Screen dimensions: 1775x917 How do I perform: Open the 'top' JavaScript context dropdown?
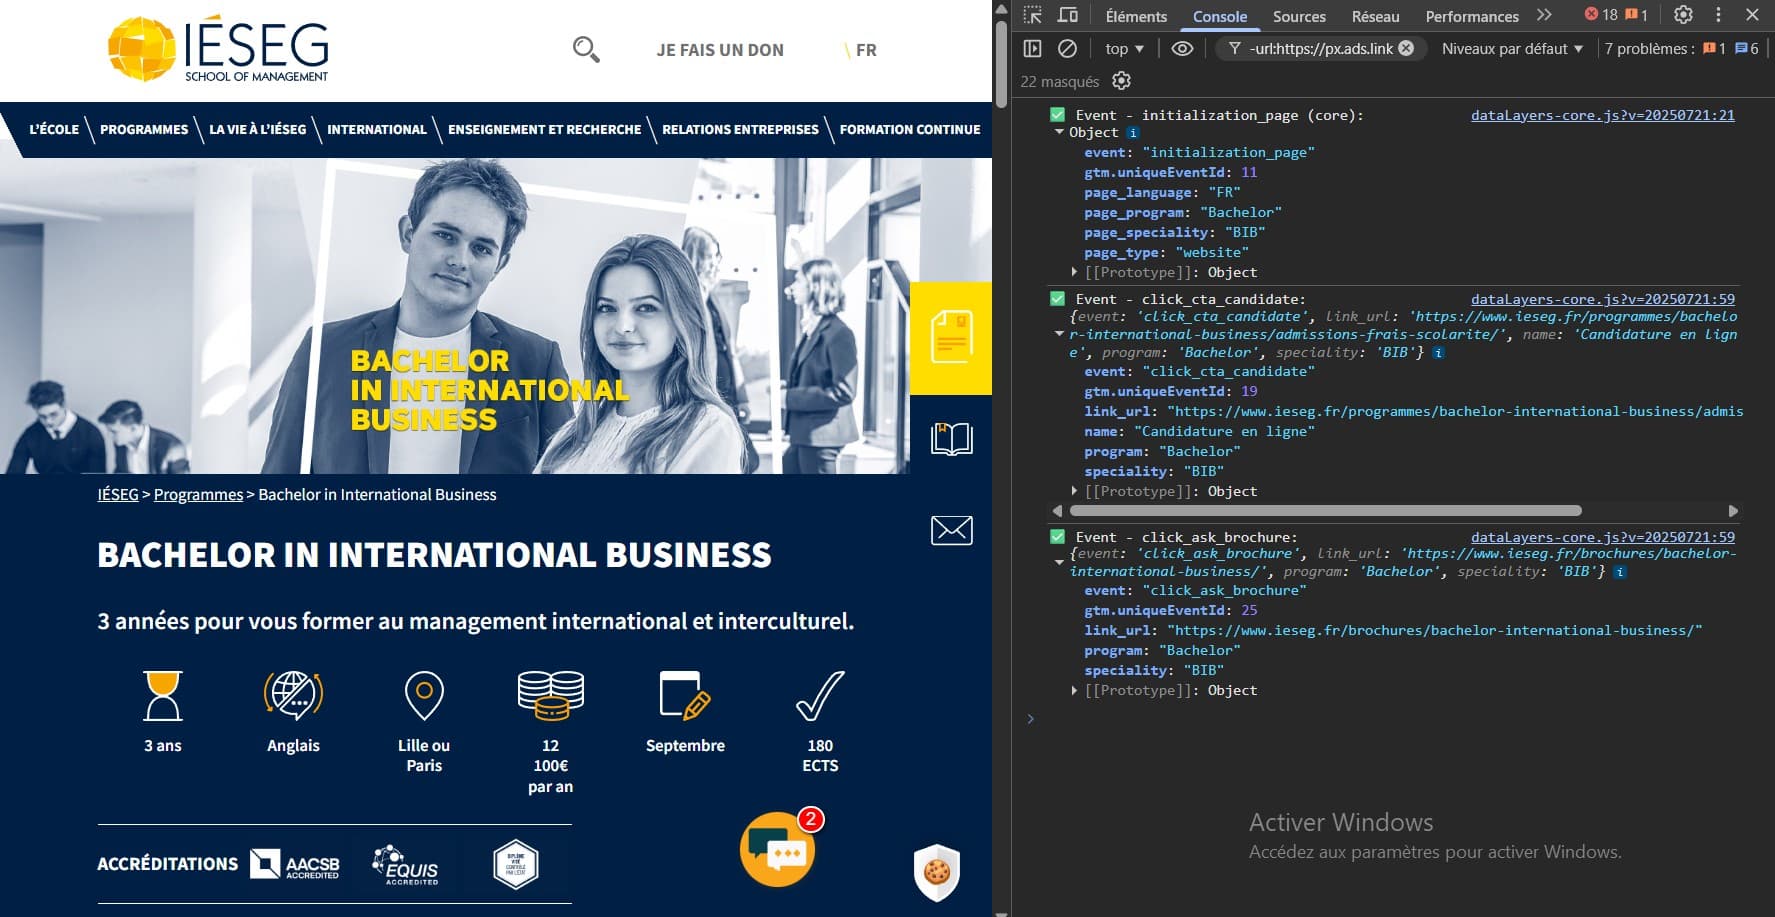tap(1125, 48)
